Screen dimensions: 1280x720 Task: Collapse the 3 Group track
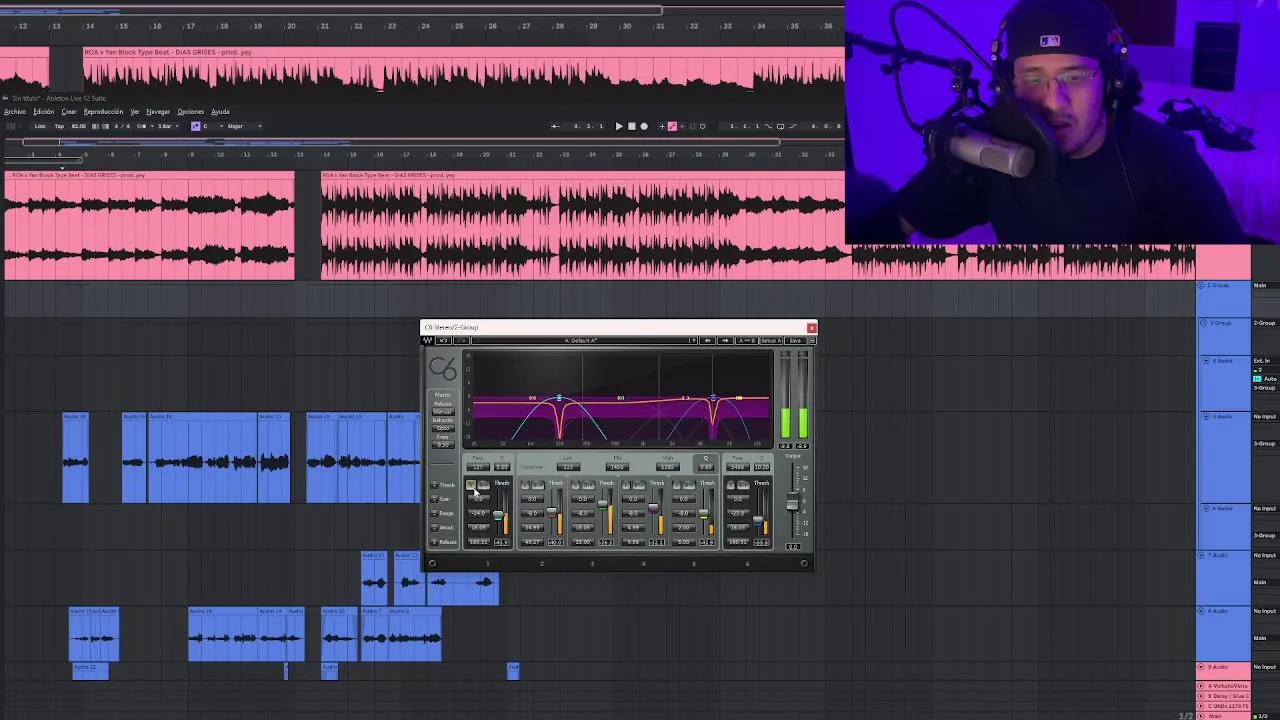1204,323
